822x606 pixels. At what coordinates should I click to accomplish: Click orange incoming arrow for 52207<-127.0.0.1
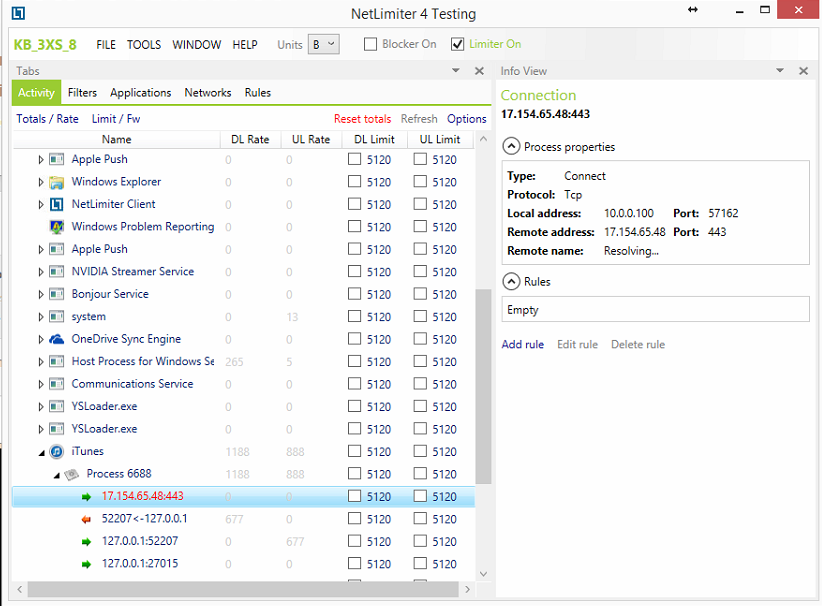point(86,520)
